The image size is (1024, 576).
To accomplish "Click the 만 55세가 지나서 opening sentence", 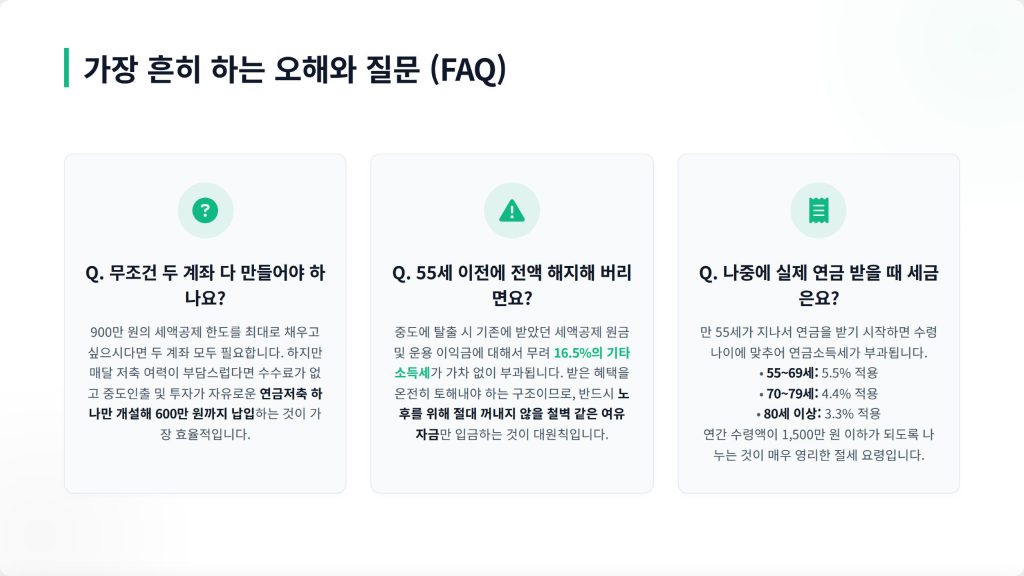I will click(818, 342).
